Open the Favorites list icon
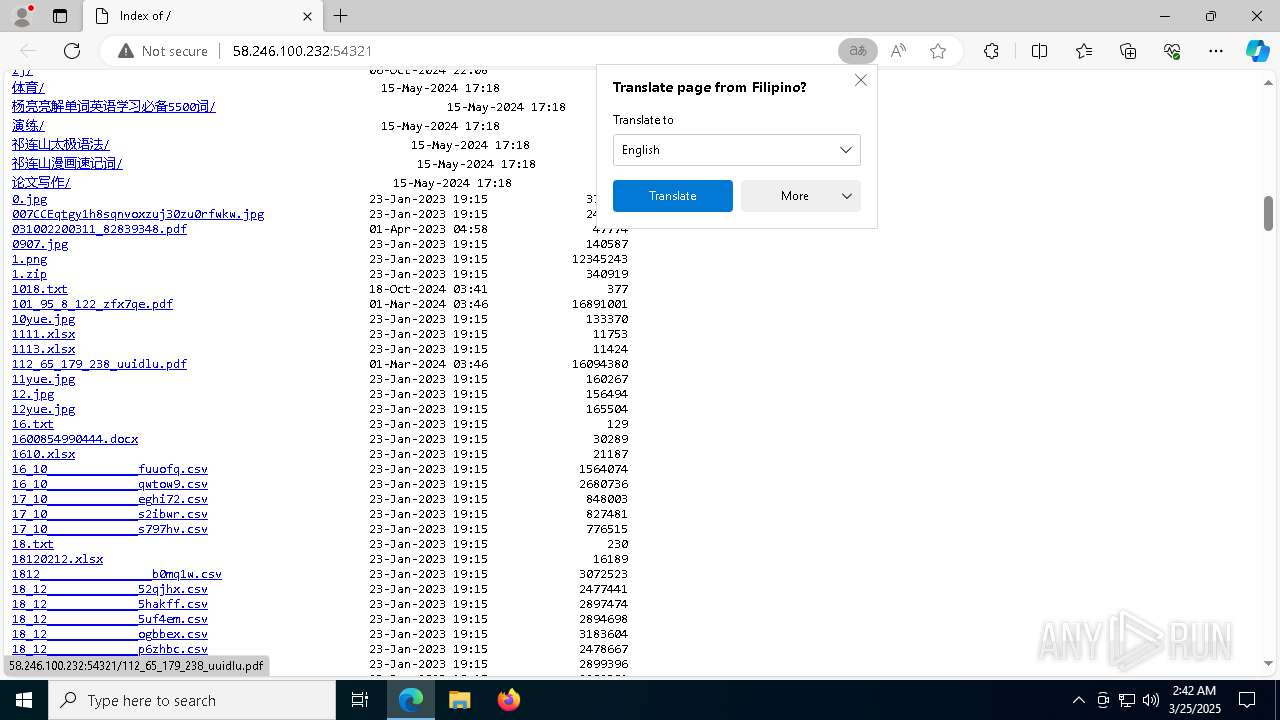Viewport: 1280px width, 720px height. point(1084,51)
